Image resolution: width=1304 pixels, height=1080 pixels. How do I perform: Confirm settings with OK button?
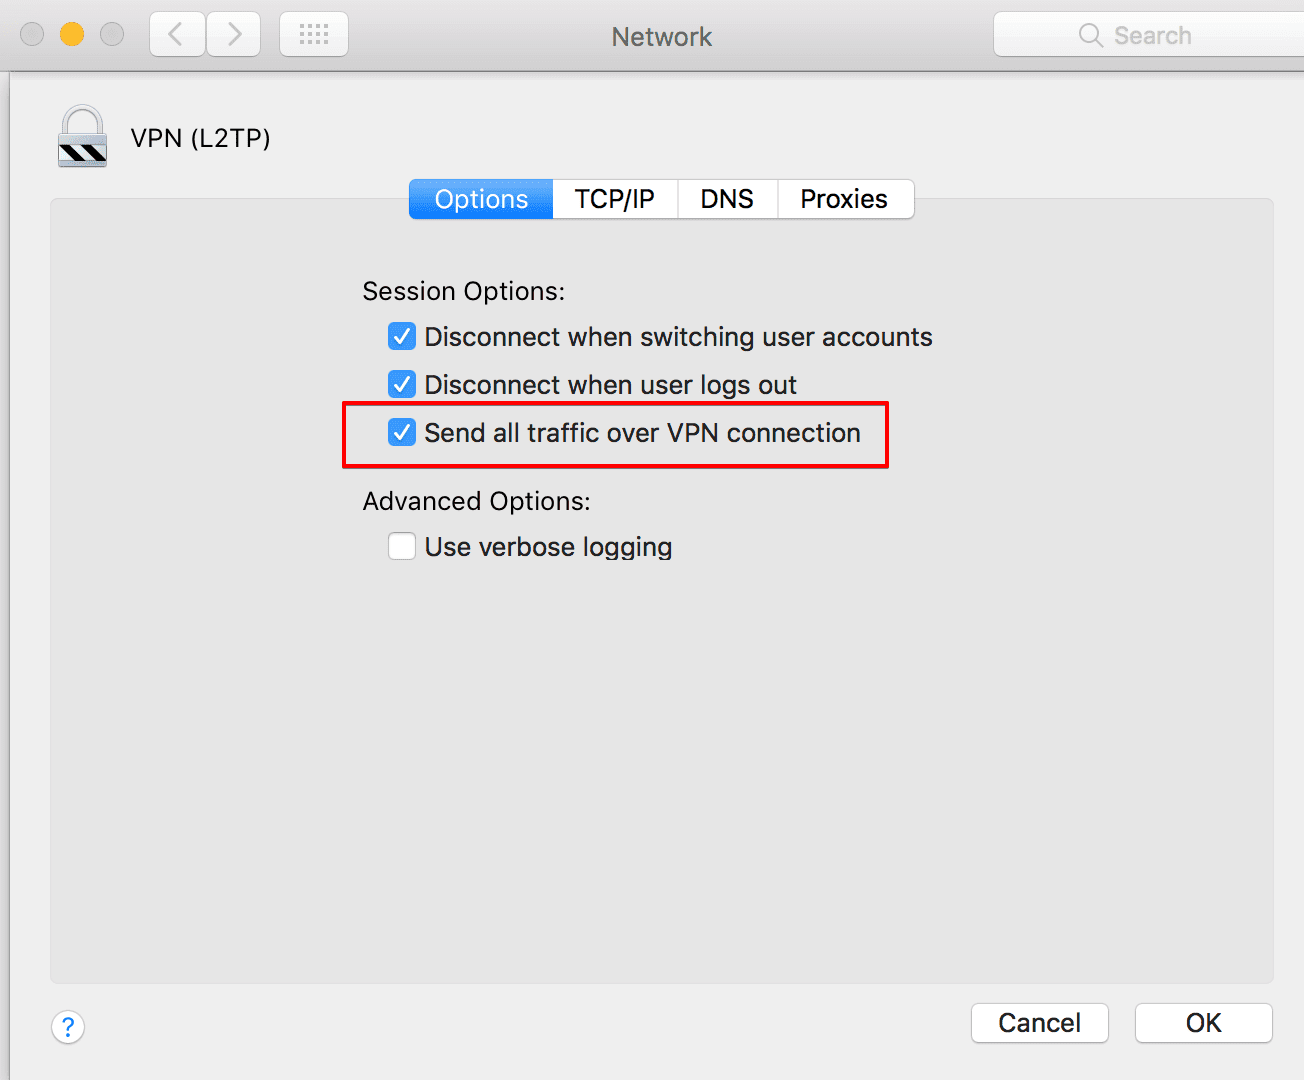[1203, 1023]
